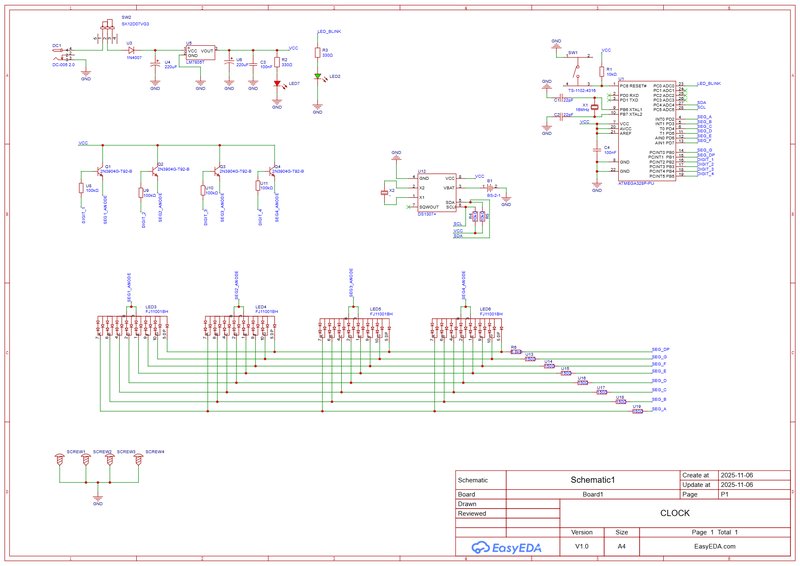Click the EasyEDA cloud logo
The width and height of the screenshot is (800, 566).
(x=507, y=548)
